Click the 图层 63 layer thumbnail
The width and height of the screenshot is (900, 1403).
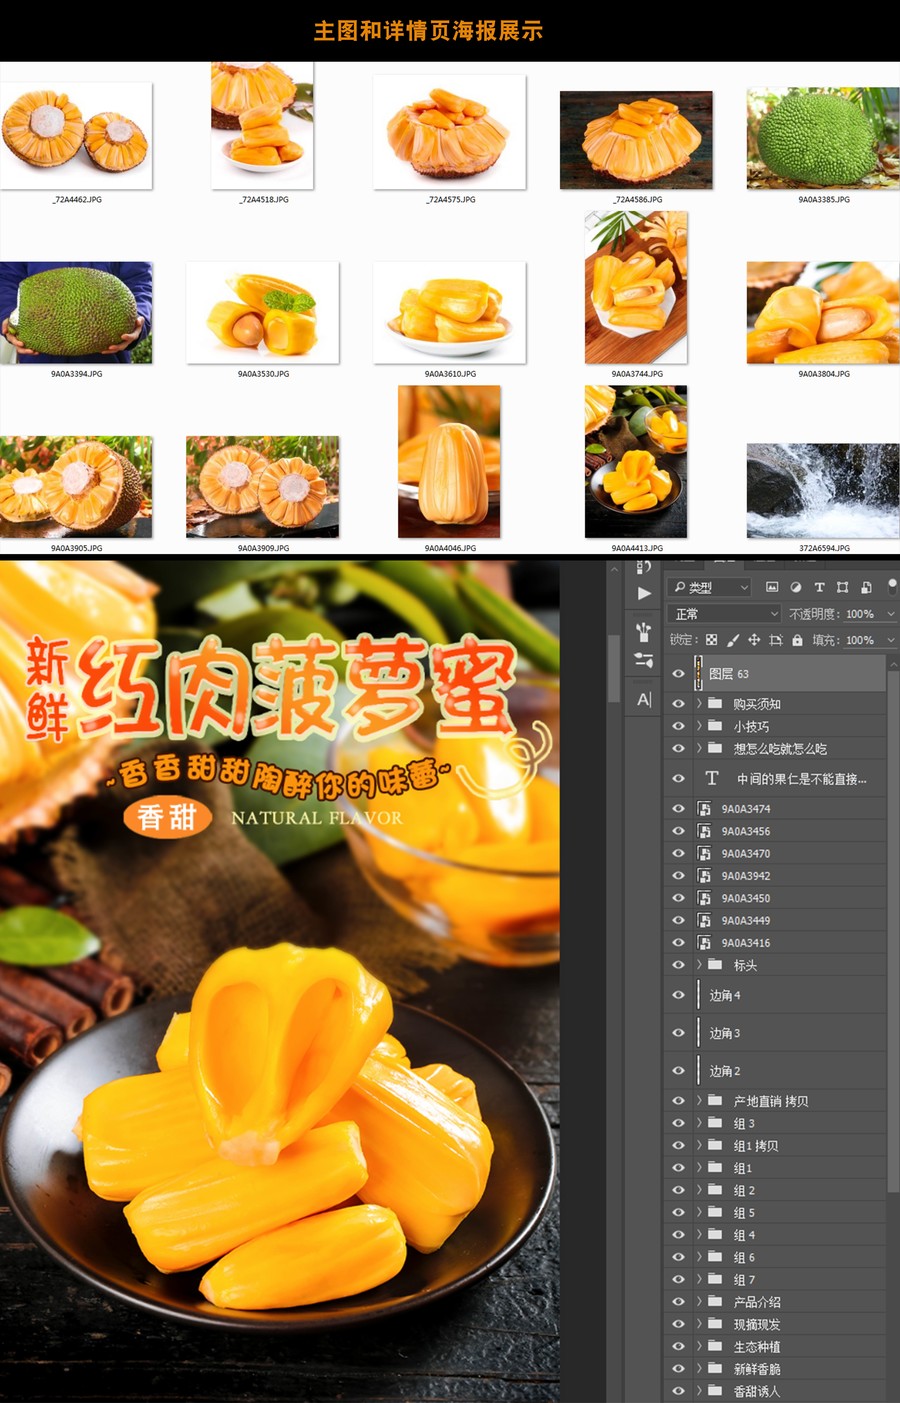click(699, 673)
